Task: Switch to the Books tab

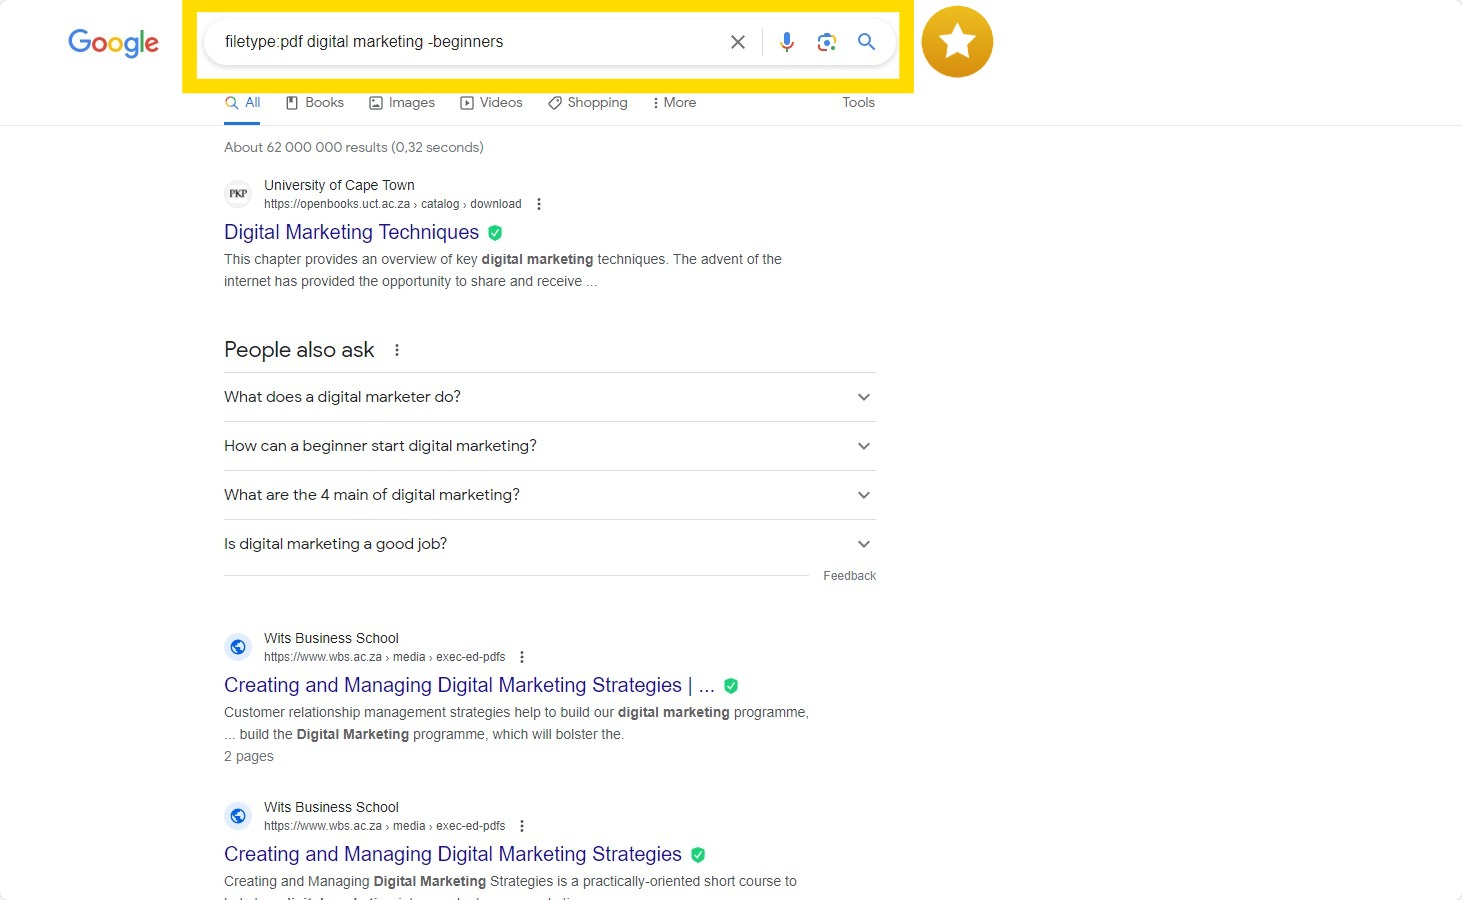Action: tap(315, 102)
